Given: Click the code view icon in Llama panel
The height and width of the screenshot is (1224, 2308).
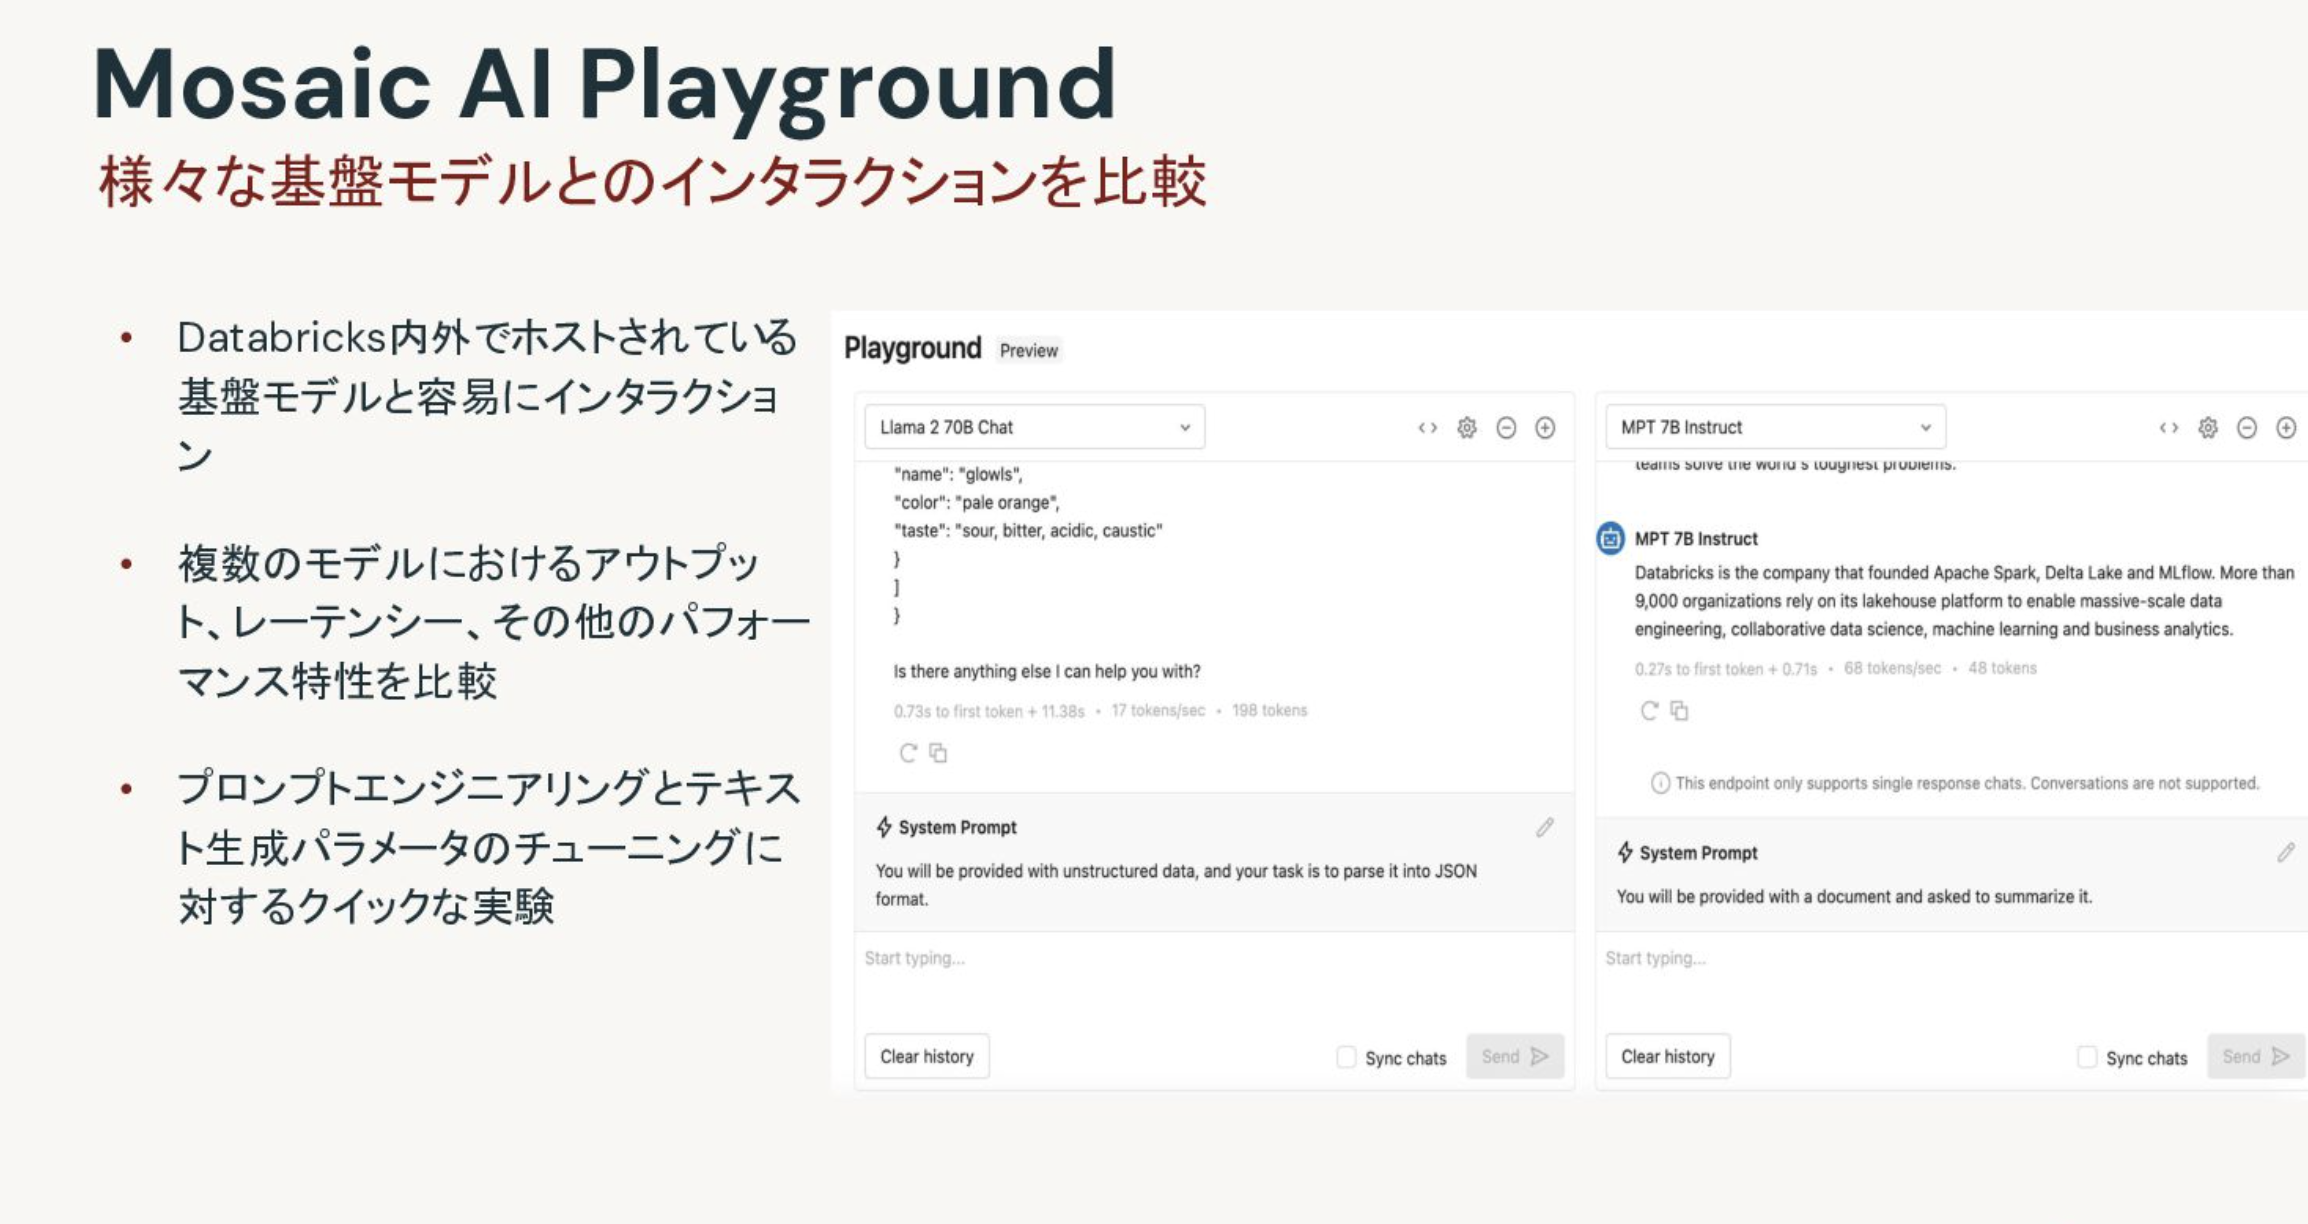Looking at the screenshot, I should click(x=1427, y=428).
